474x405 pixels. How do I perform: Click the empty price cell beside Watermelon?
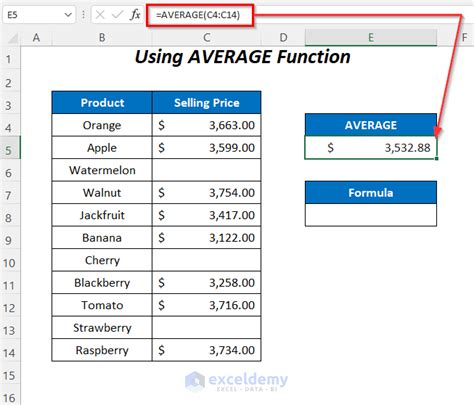(x=207, y=170)
